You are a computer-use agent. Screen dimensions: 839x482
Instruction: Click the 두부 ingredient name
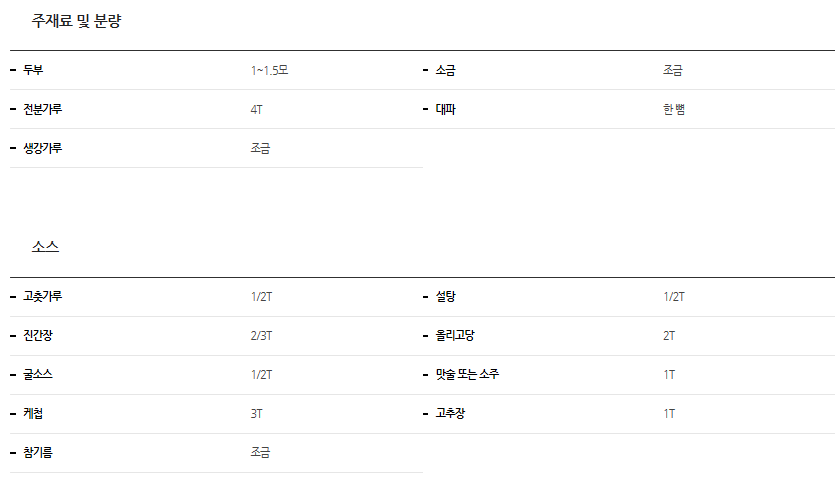33,70
